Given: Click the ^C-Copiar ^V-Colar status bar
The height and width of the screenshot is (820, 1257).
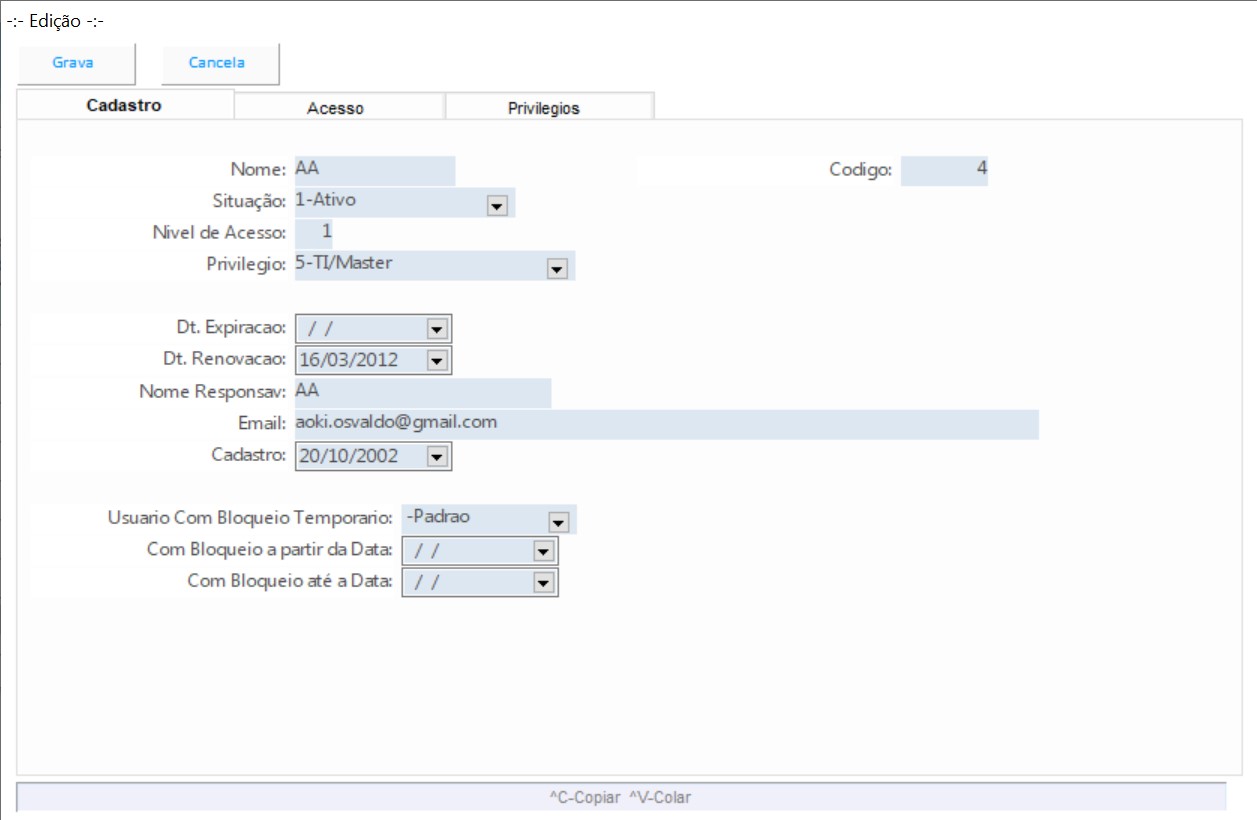Looking at the screenshot, I should [x=620, y=797].
